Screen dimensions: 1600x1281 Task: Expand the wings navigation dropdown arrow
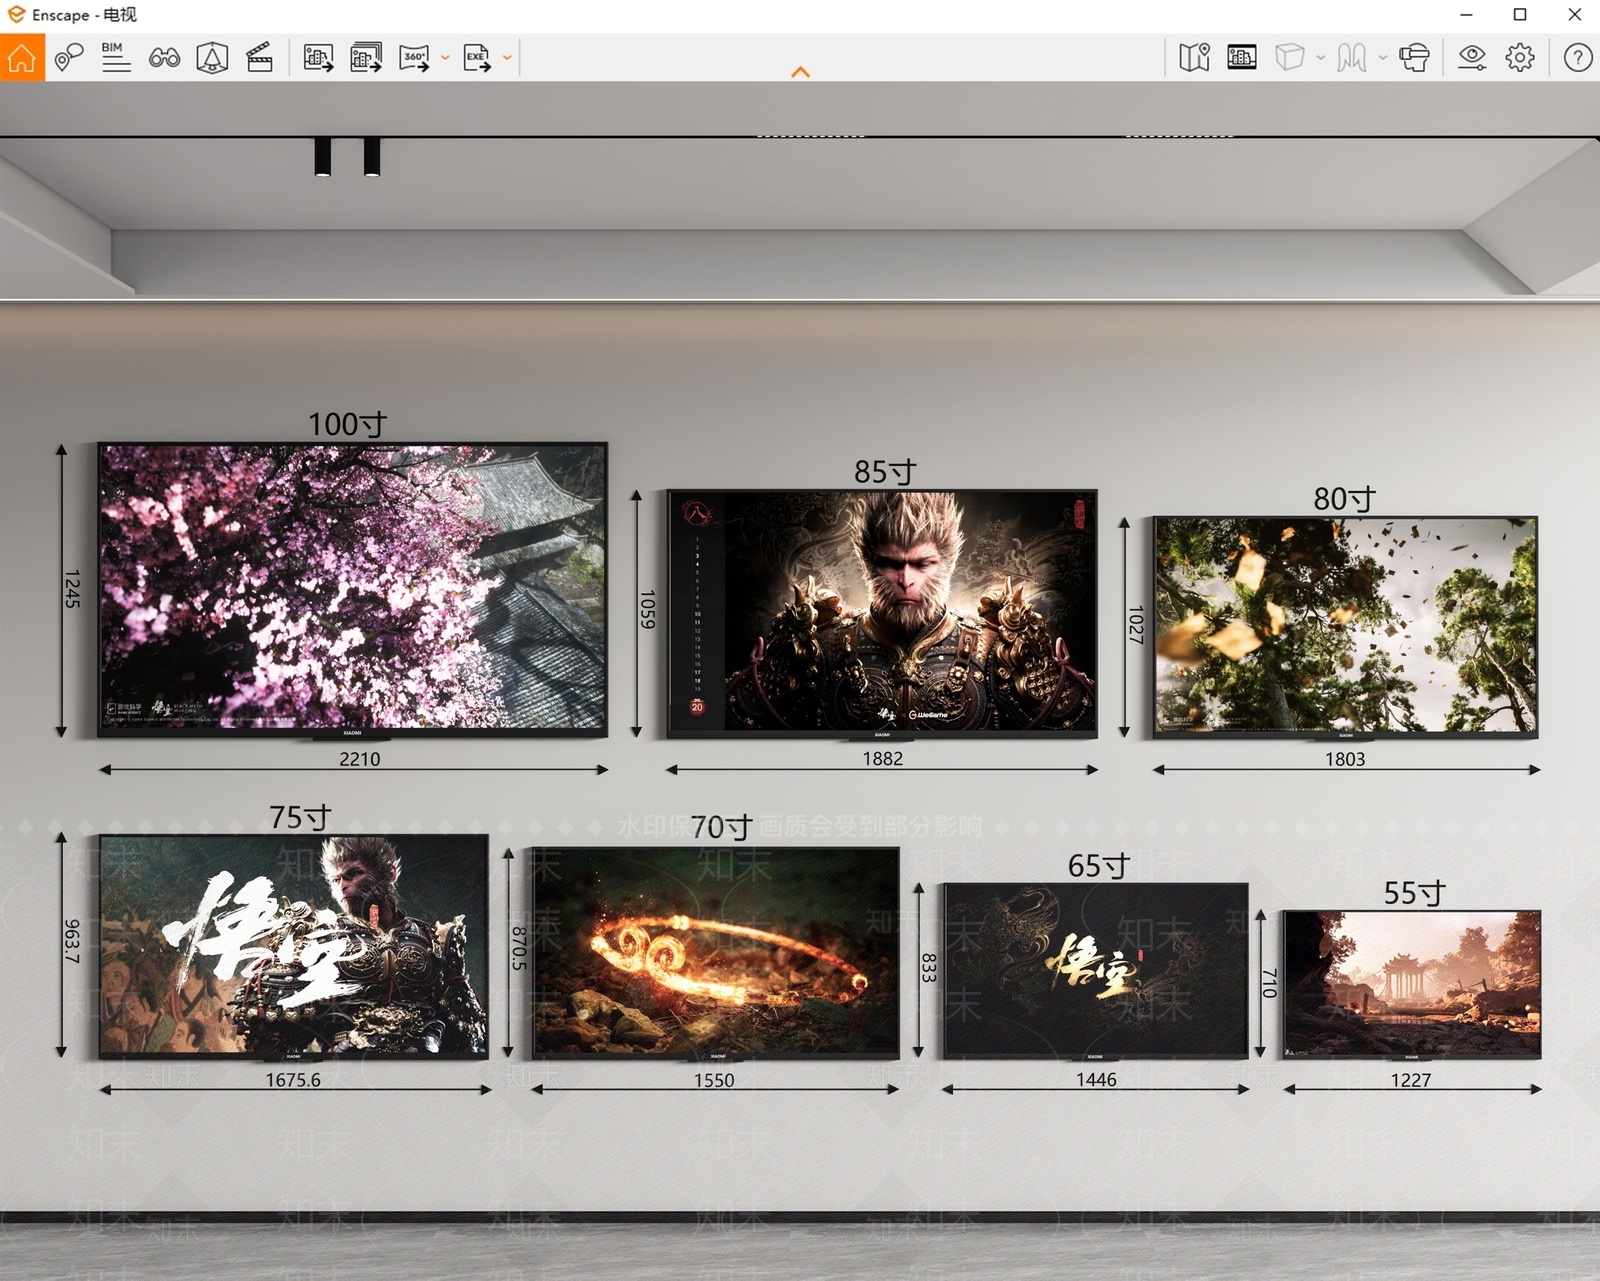point(1383,58)
